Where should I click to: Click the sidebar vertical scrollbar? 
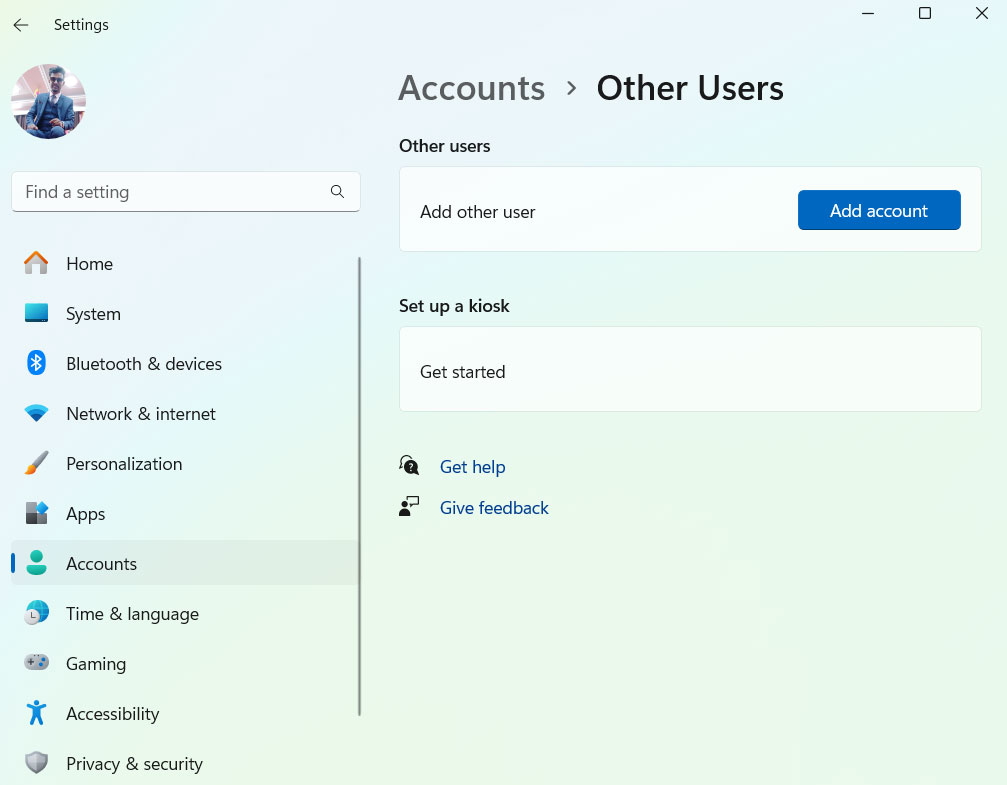[x=359, y=486]
